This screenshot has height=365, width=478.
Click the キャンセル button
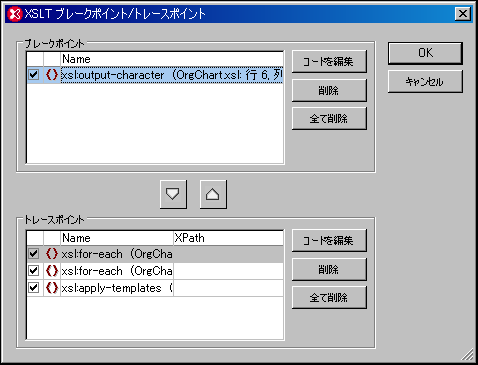(425, 81)
